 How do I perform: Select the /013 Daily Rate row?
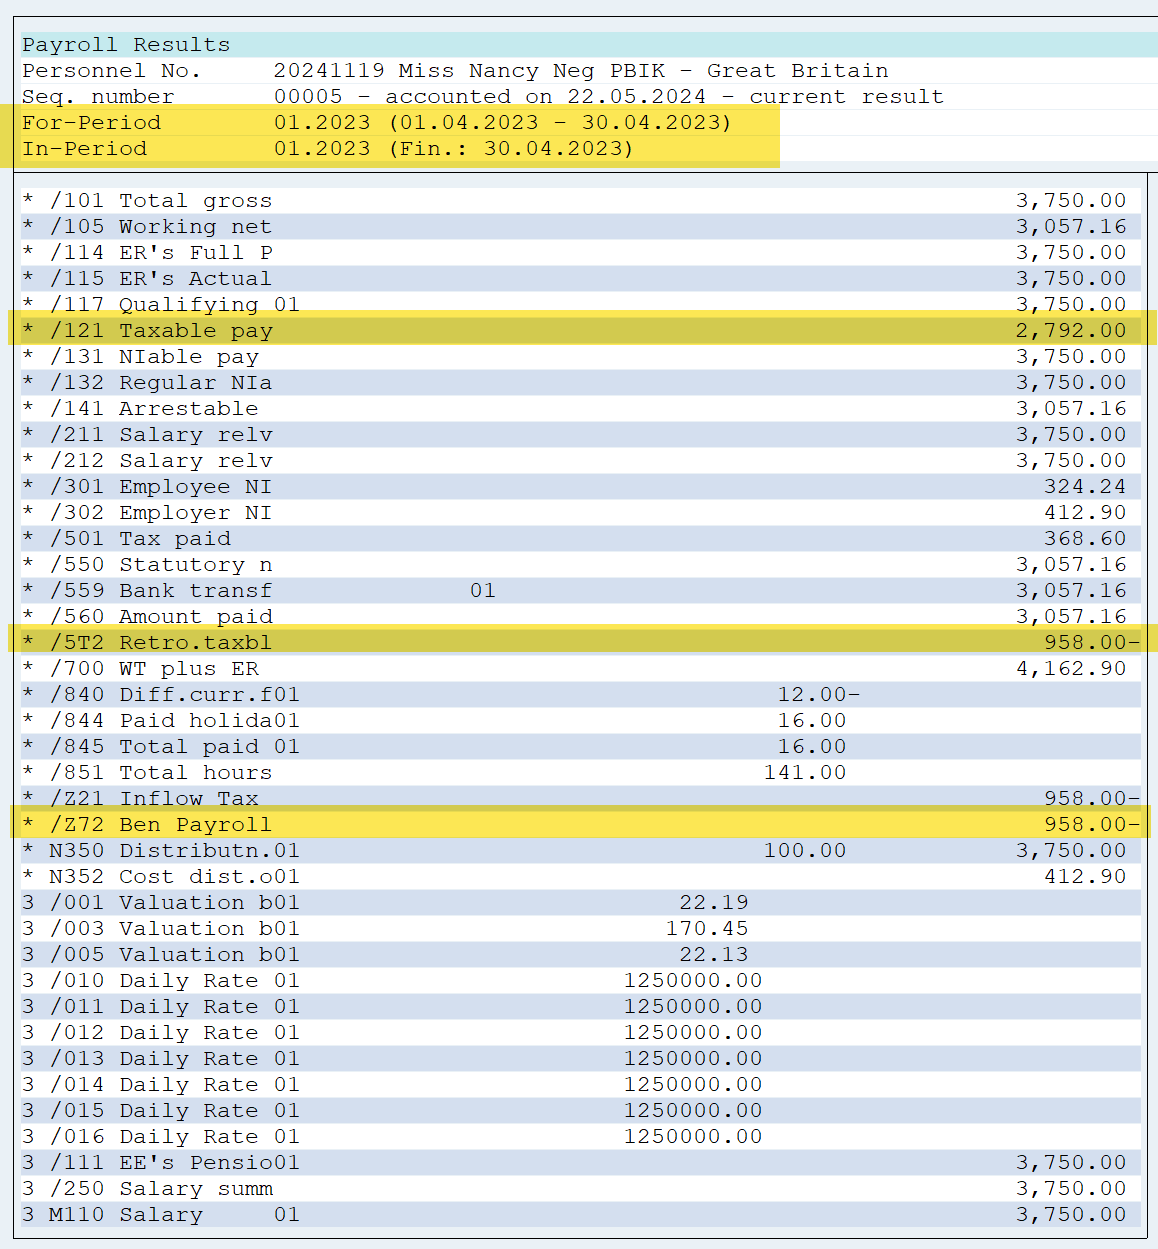580,1059
